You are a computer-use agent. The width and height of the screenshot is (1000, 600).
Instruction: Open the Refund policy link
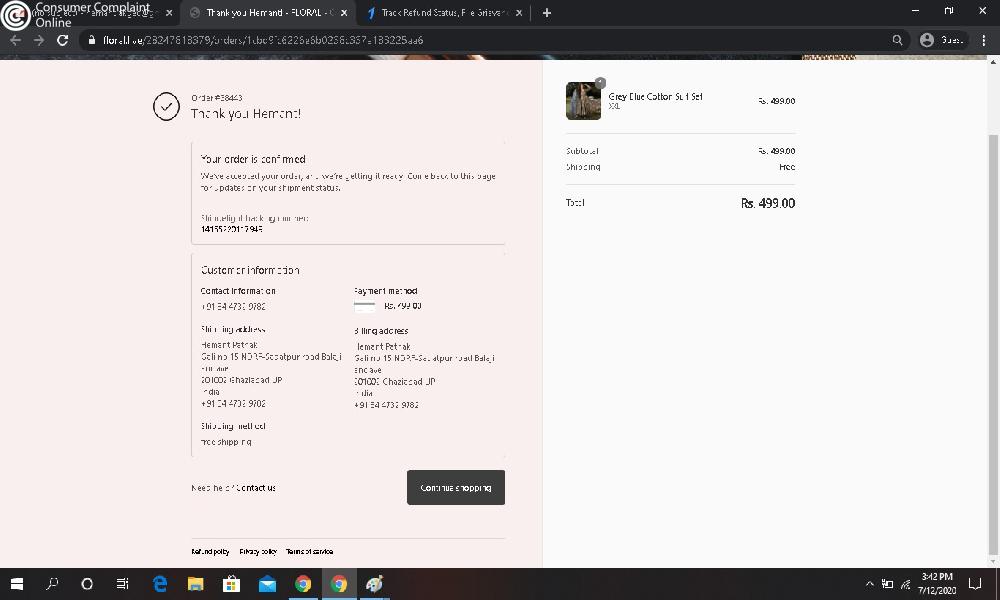[210, 552]
